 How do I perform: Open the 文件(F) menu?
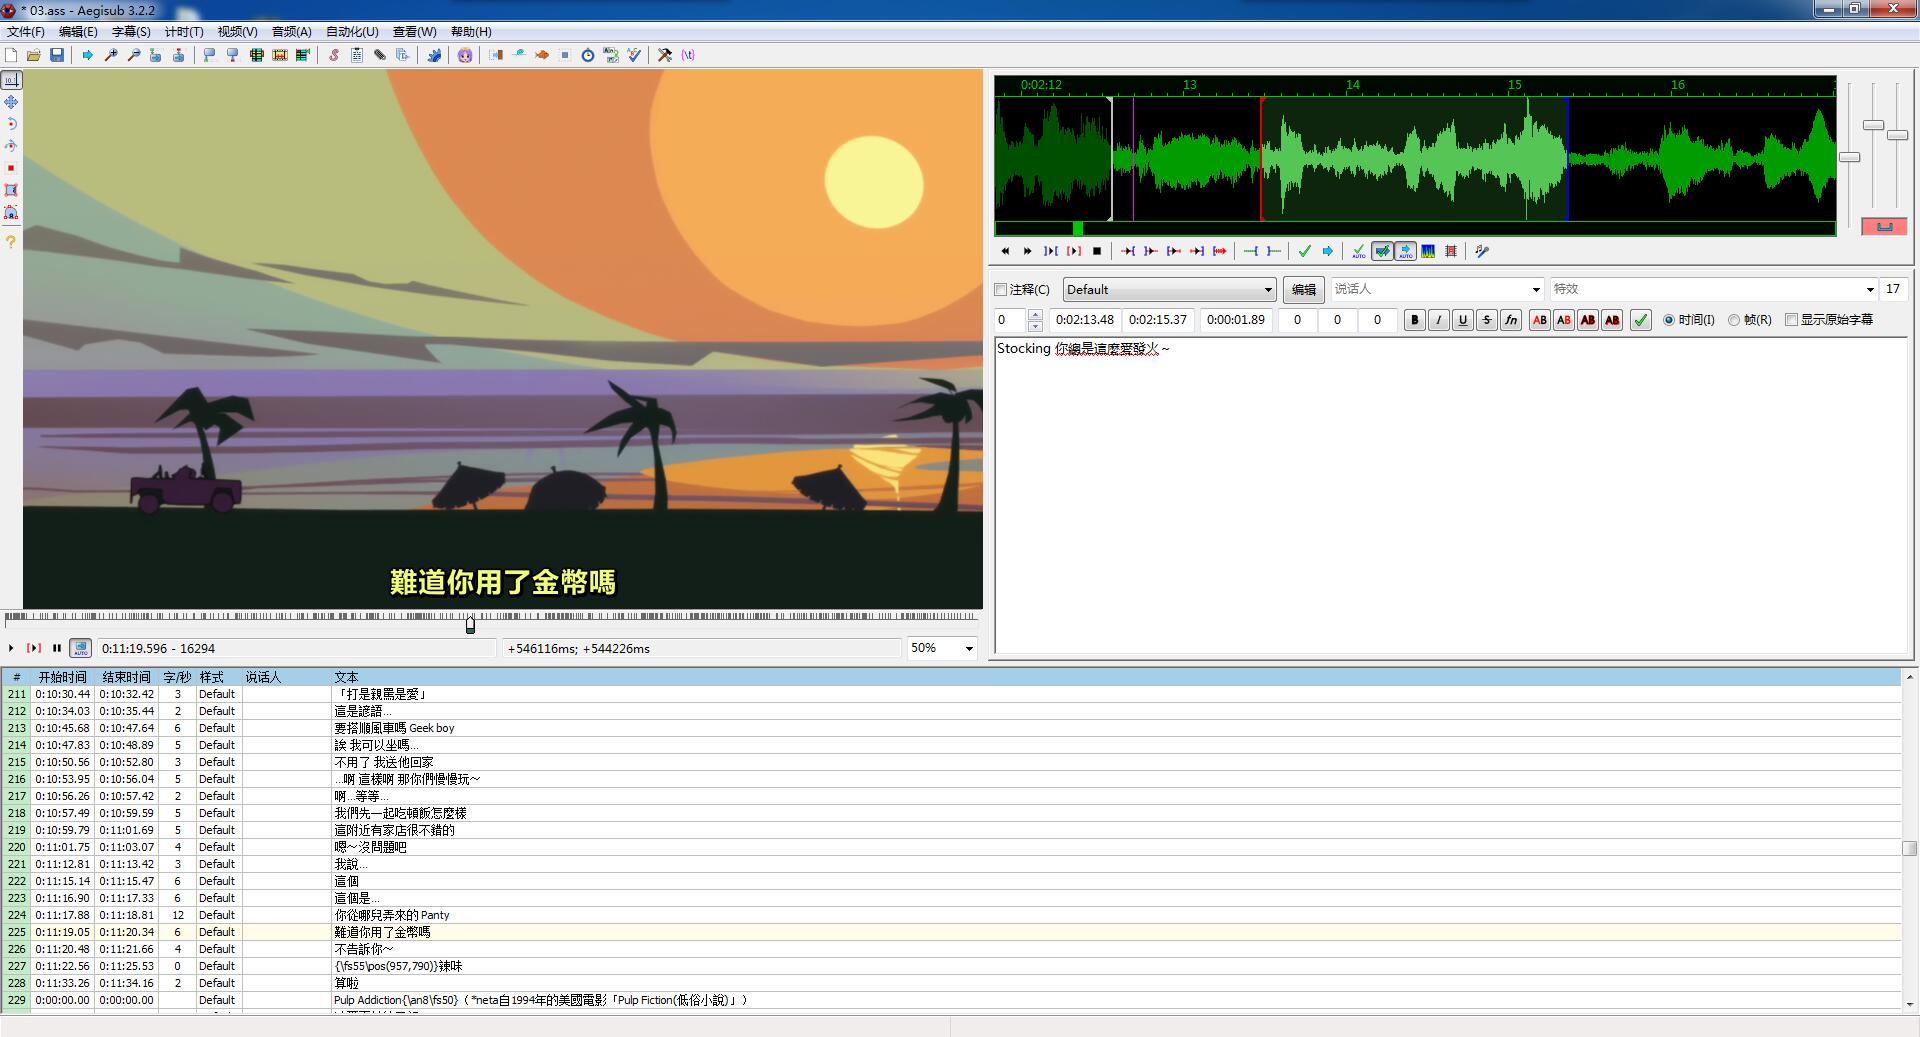point(25,32)
